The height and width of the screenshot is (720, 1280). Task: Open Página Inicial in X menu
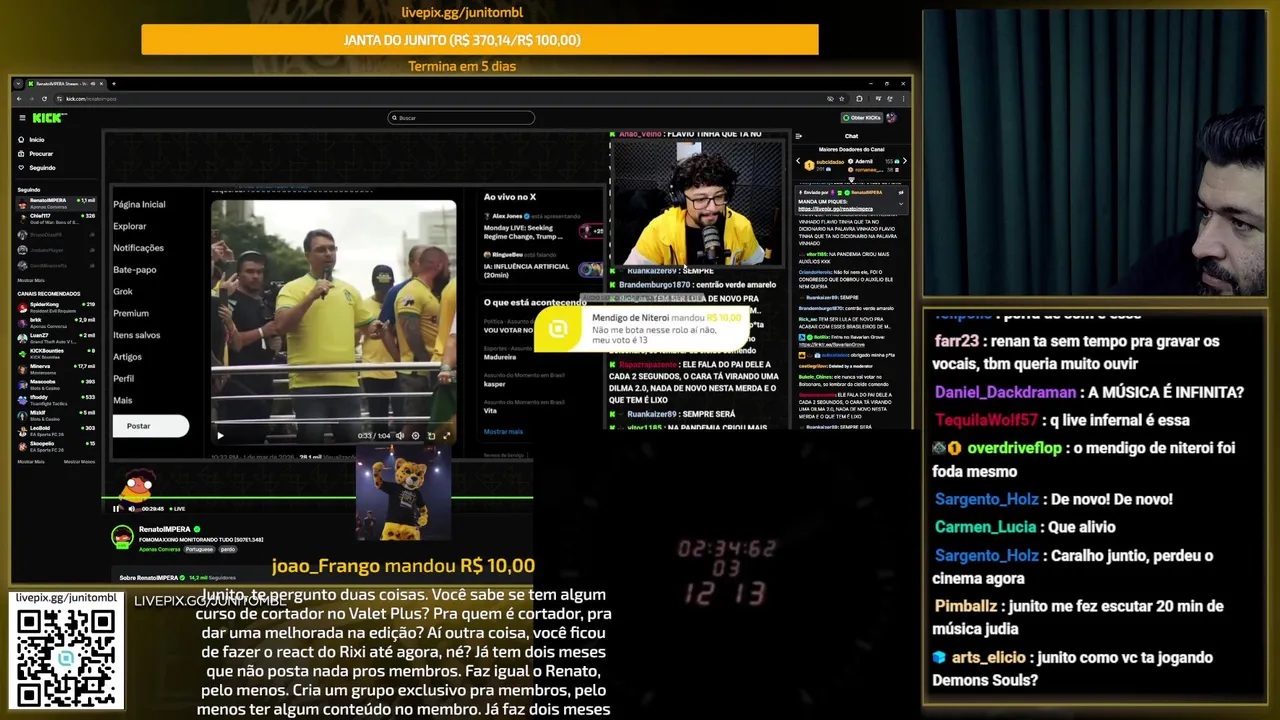point(139,204)
